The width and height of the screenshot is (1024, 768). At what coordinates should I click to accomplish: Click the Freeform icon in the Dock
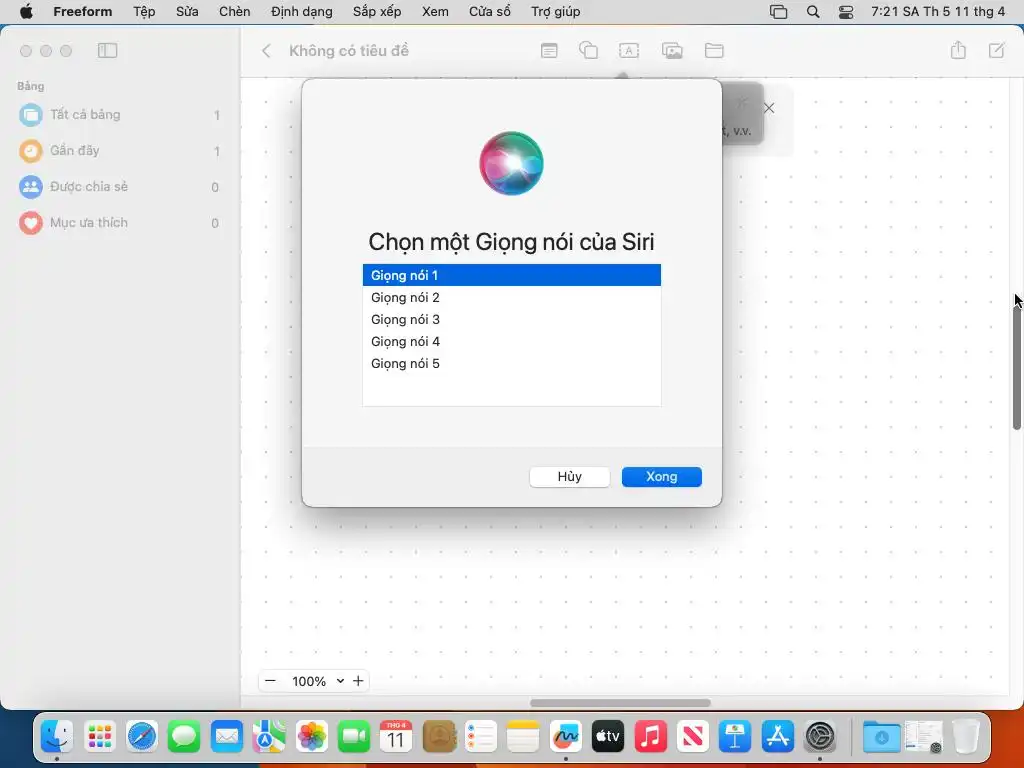point(566,737)
